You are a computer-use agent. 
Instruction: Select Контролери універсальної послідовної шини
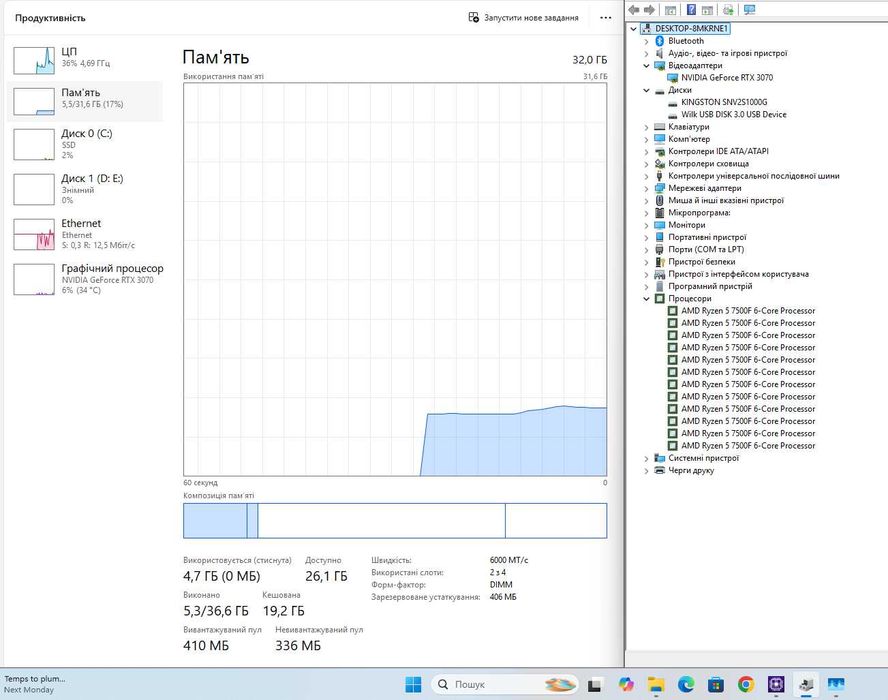753,176
